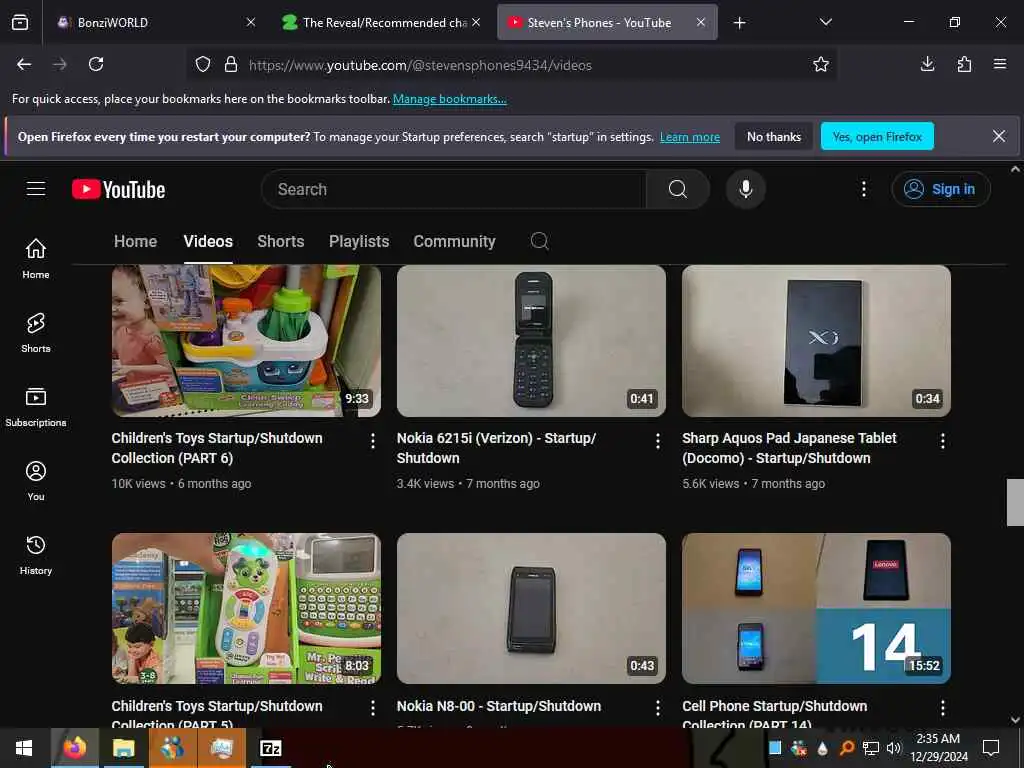Bookmark this page with the star
The height and width of the screenshot is (768, 1024).
pyautogui.click(x=820, y=64)
